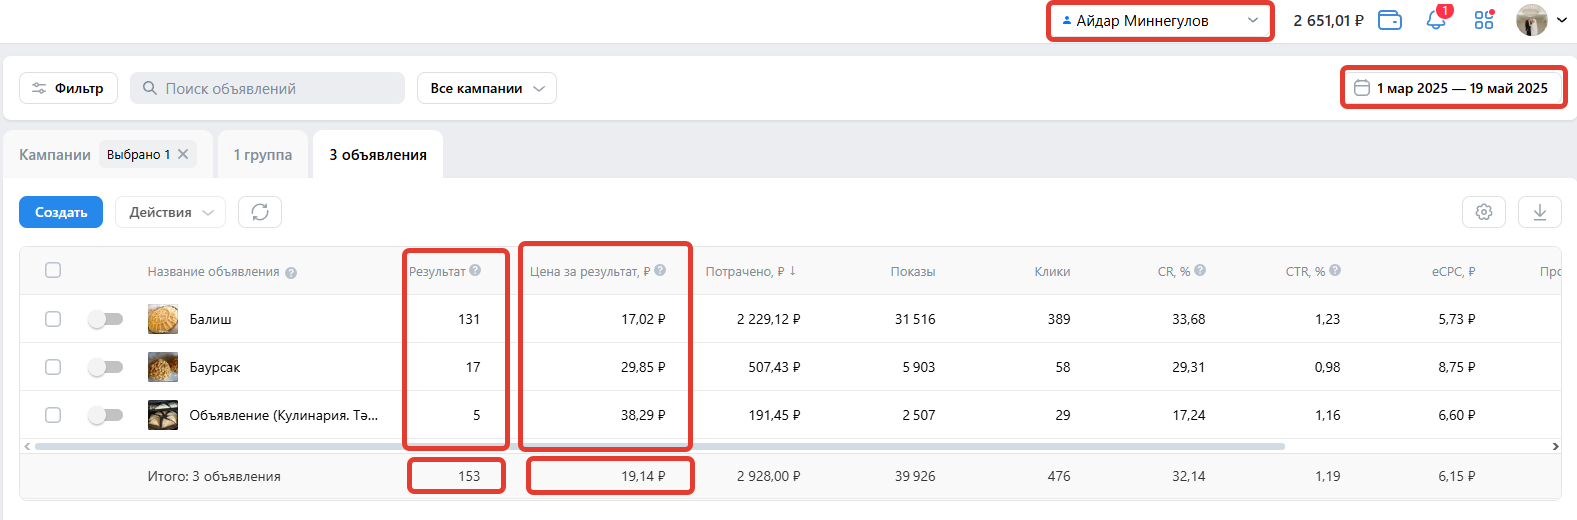Open table column settings gear
Viewport: 1577px width, 520px height.
tap(1484, 212)
